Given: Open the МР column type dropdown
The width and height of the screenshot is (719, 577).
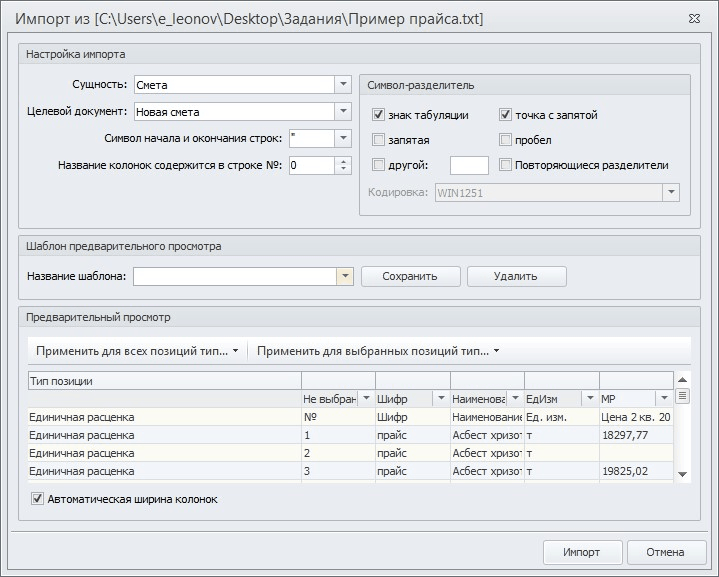Looking at the screenshot, I should click(x=663, y=398).
